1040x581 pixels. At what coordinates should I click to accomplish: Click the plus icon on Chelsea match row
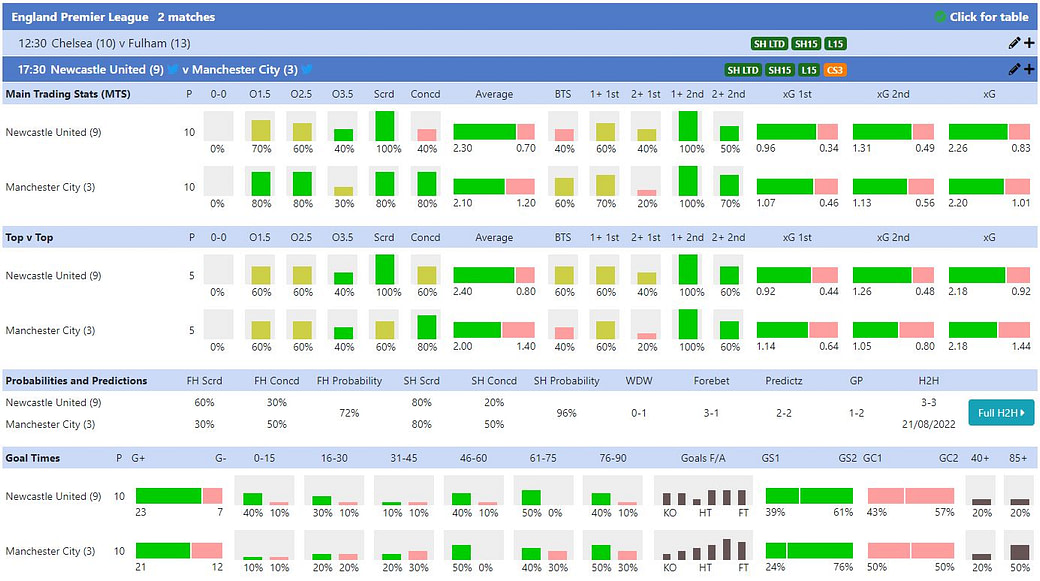click(1030, 43)
